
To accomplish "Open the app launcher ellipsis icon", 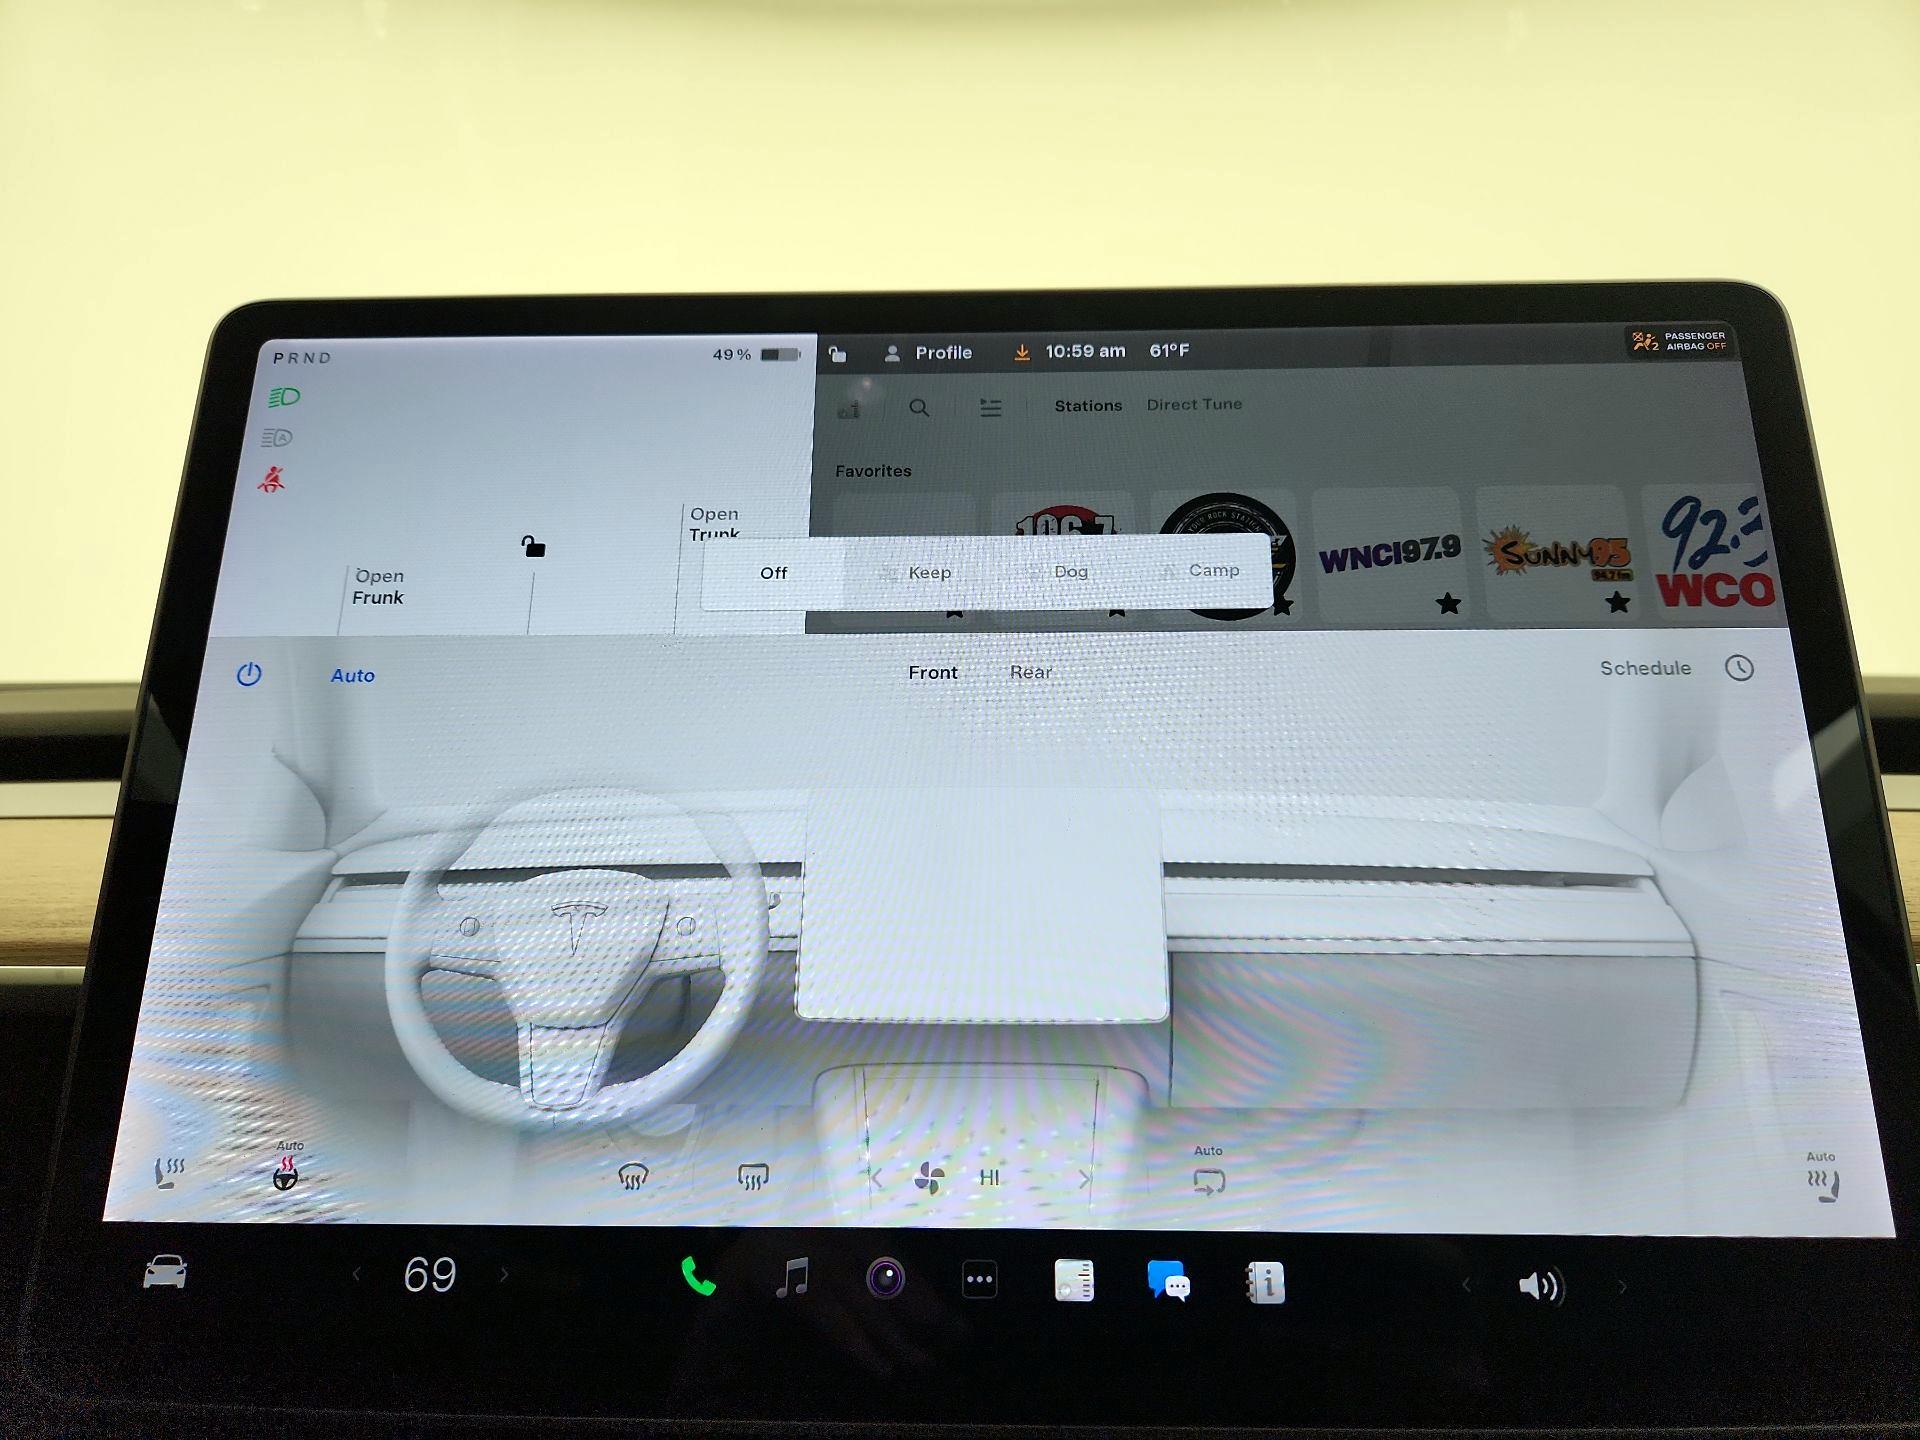I will [978, 1278].
